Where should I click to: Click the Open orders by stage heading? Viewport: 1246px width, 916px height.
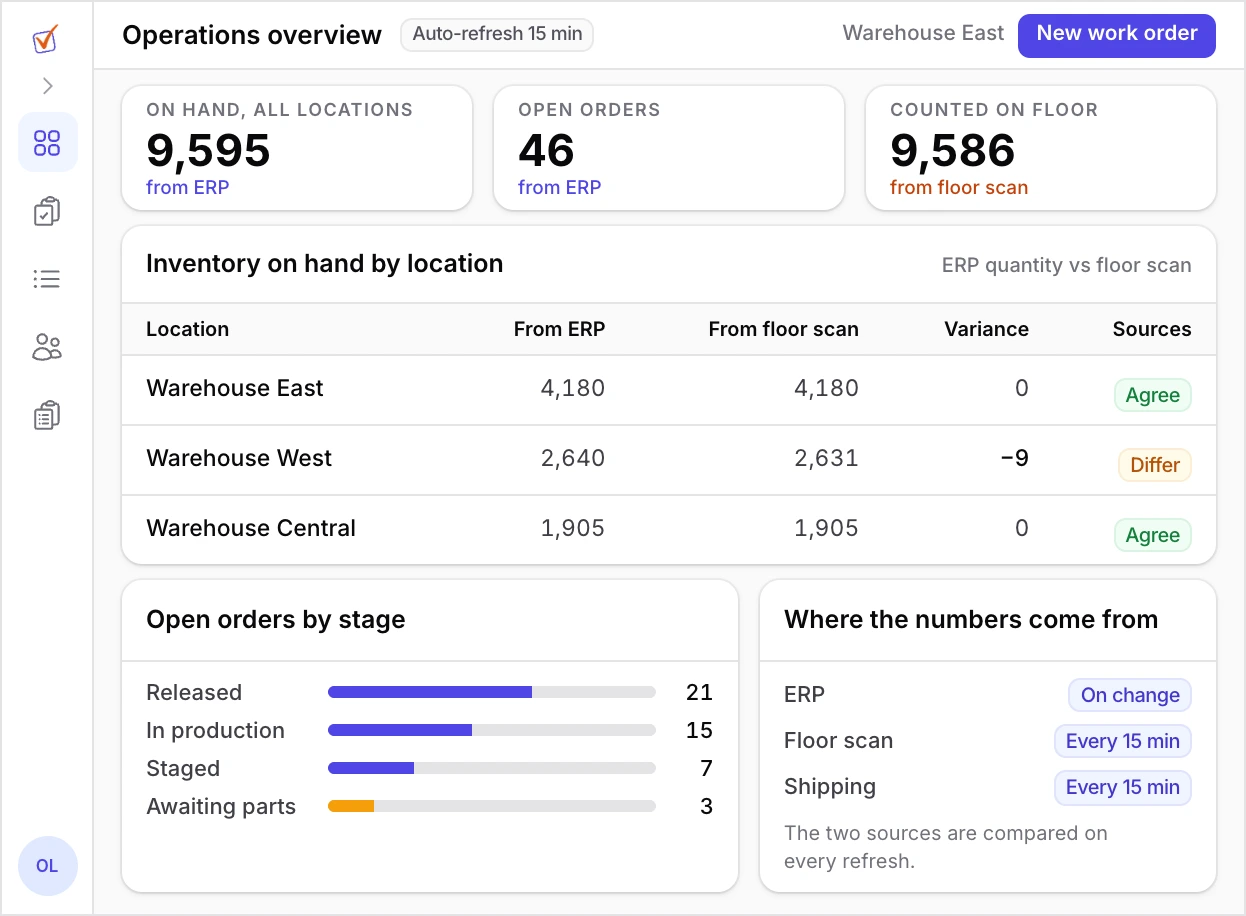tap(276, 619)
